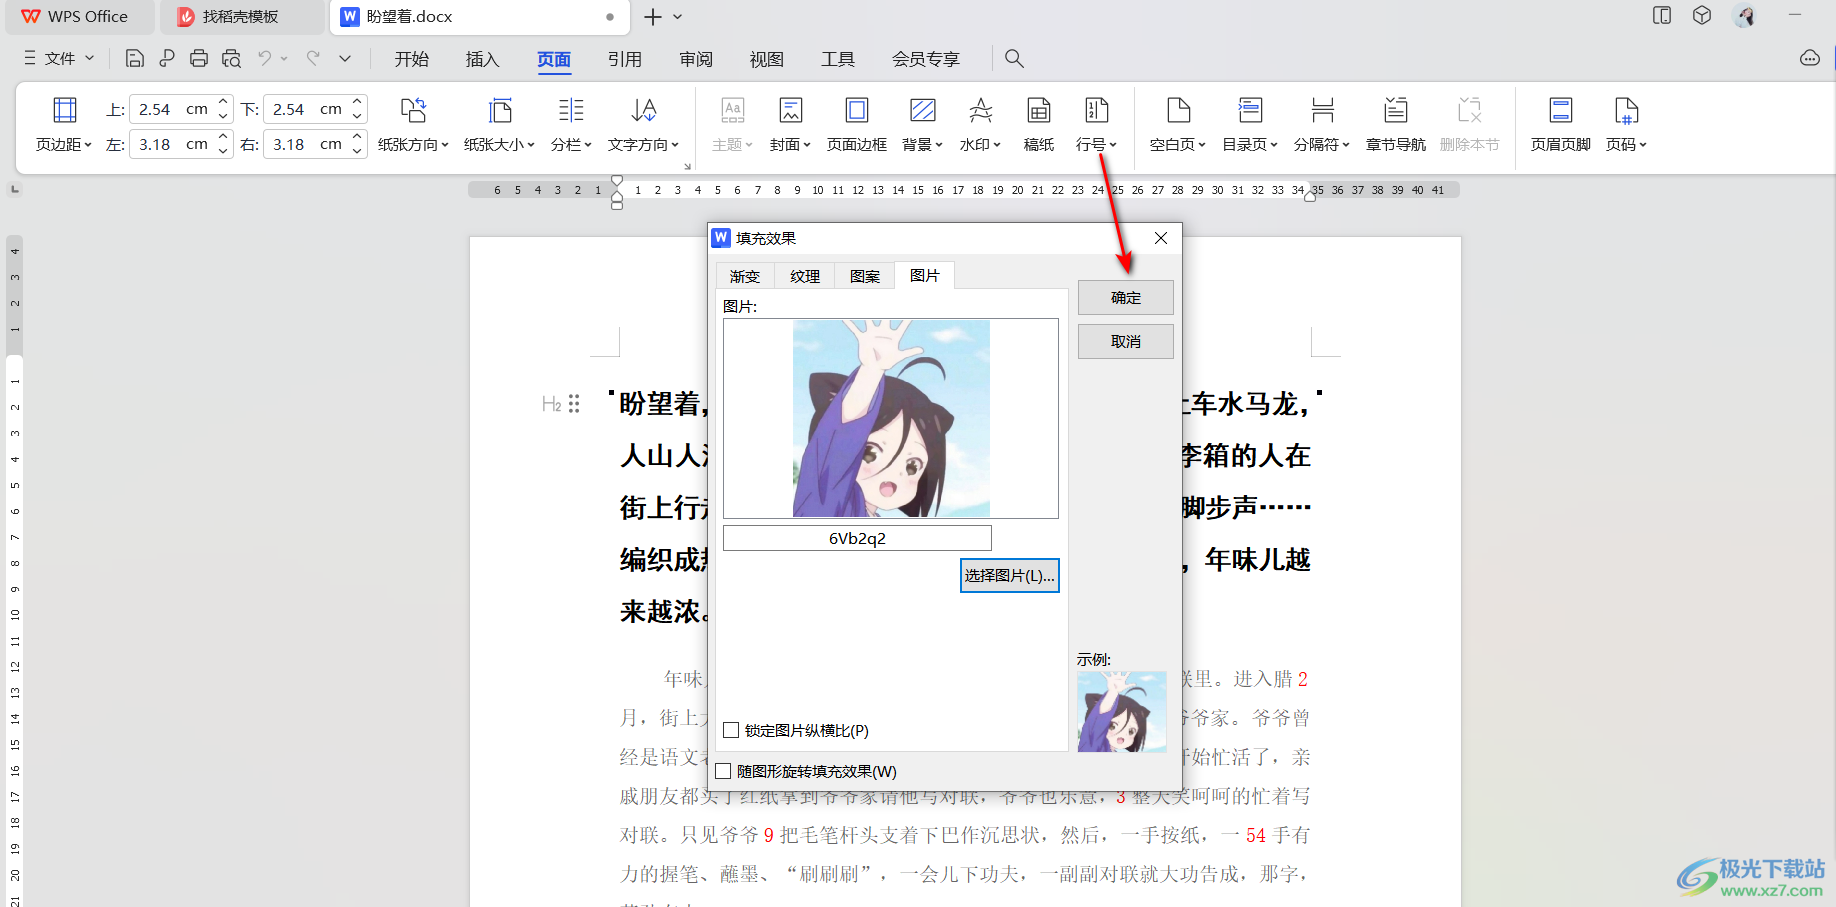Viewport: 1836px width, 907px height.
Task: Click the 页面边框 page border icon
Action: [857, 110]
